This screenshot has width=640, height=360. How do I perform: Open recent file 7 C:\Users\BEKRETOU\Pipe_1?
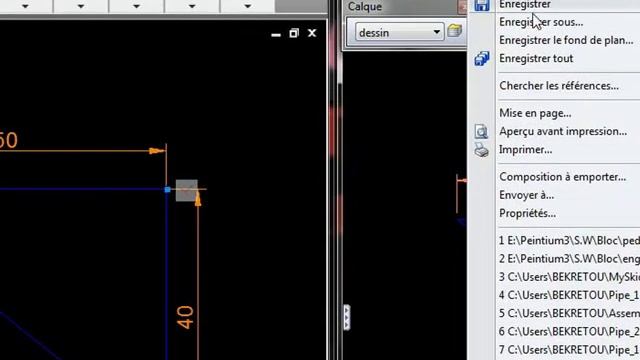(569, 350)
